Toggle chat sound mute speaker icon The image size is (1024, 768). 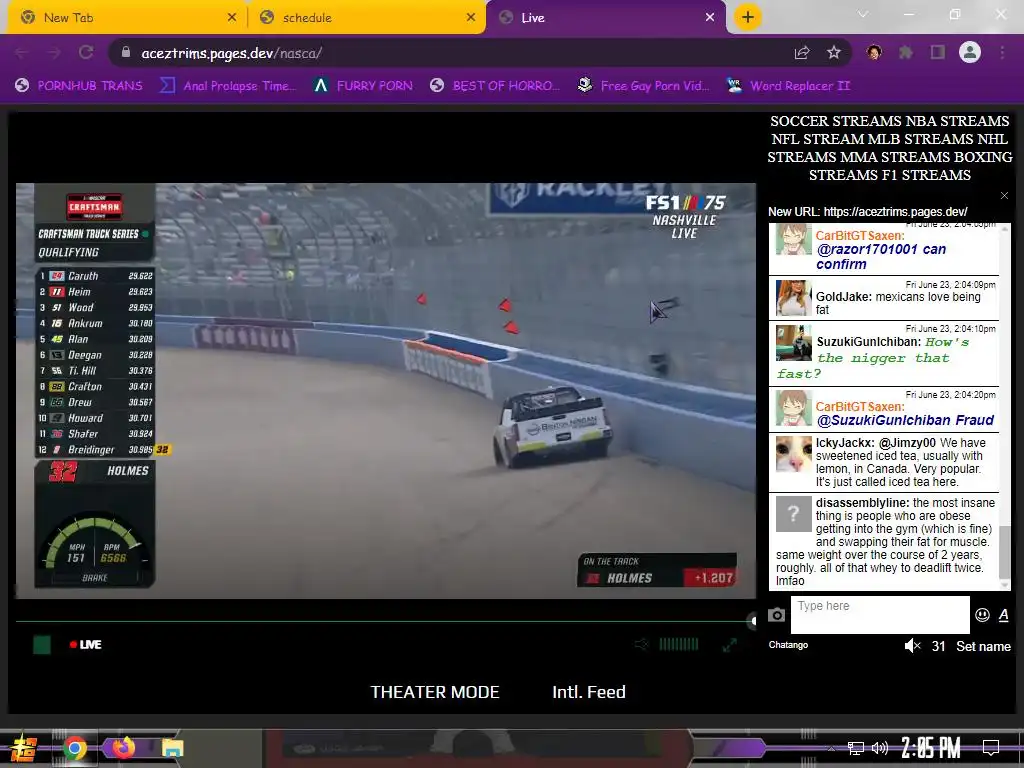click(x=912, y=646)
